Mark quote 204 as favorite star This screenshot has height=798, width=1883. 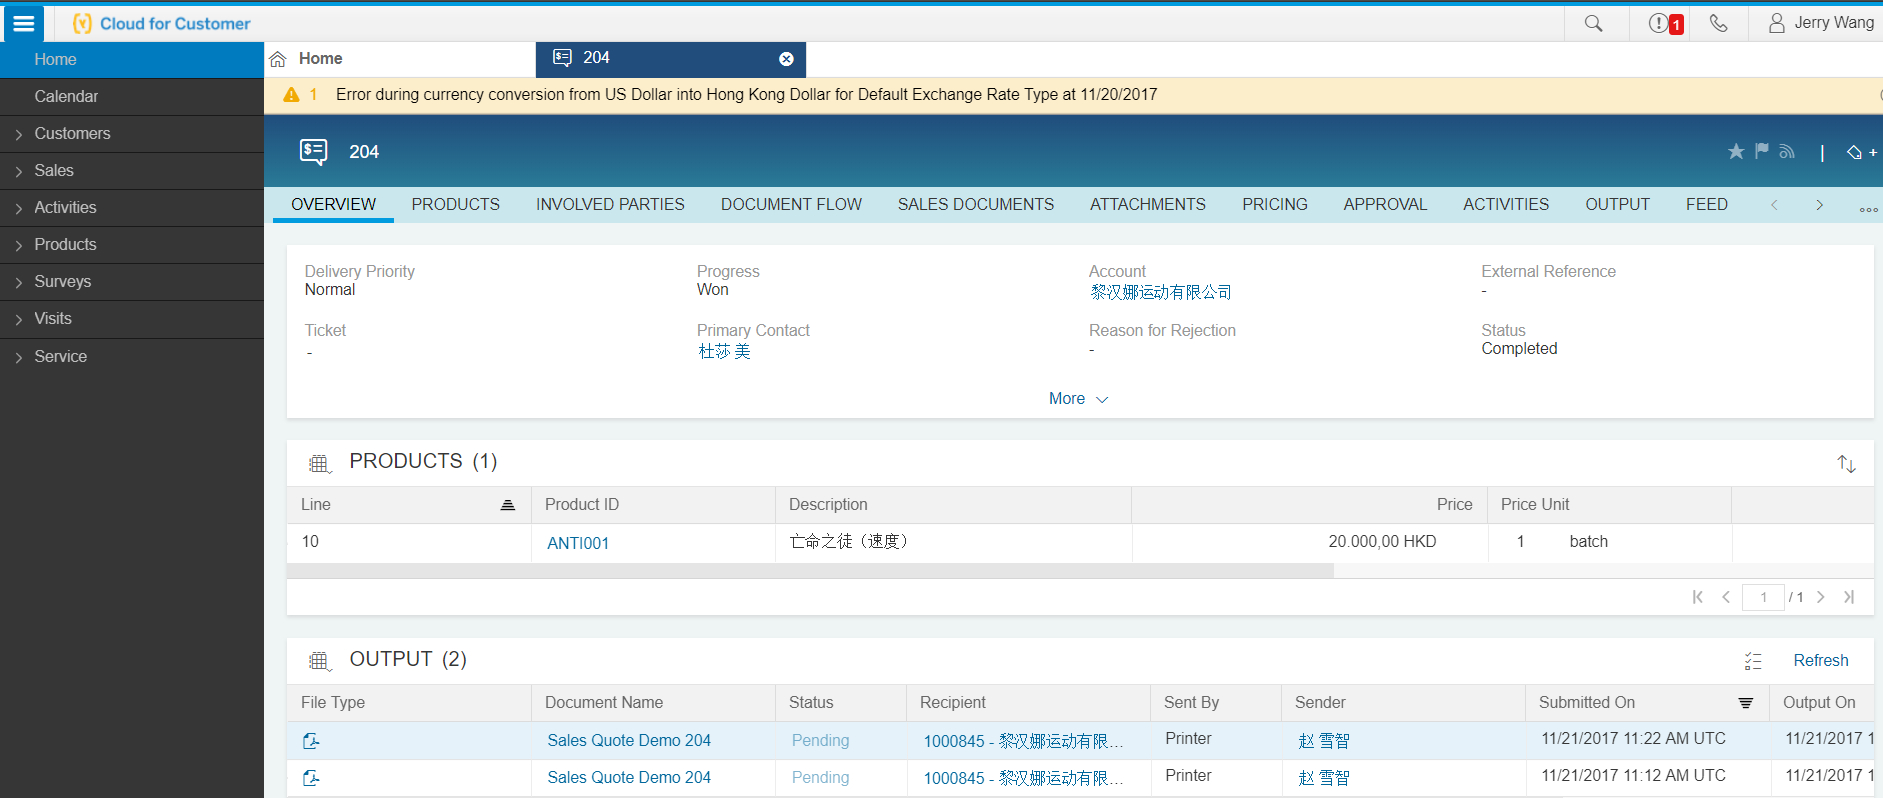1736,151
